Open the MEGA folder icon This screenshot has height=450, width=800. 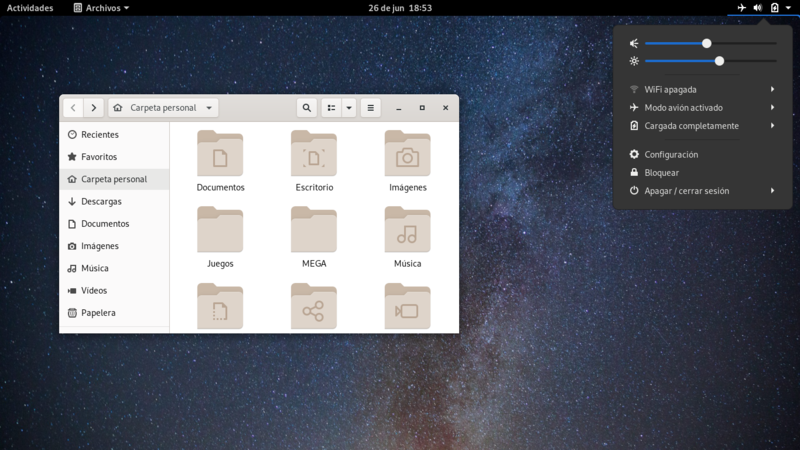[314, 230]
